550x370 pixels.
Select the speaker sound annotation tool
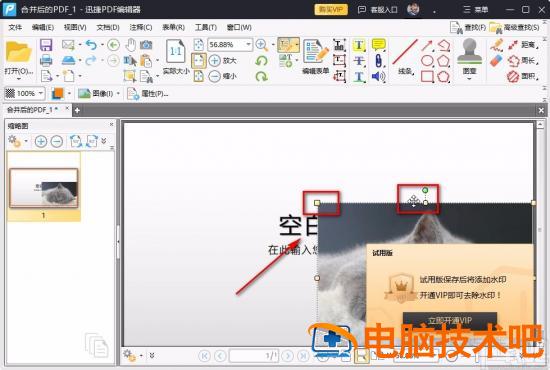coord(378,76)
